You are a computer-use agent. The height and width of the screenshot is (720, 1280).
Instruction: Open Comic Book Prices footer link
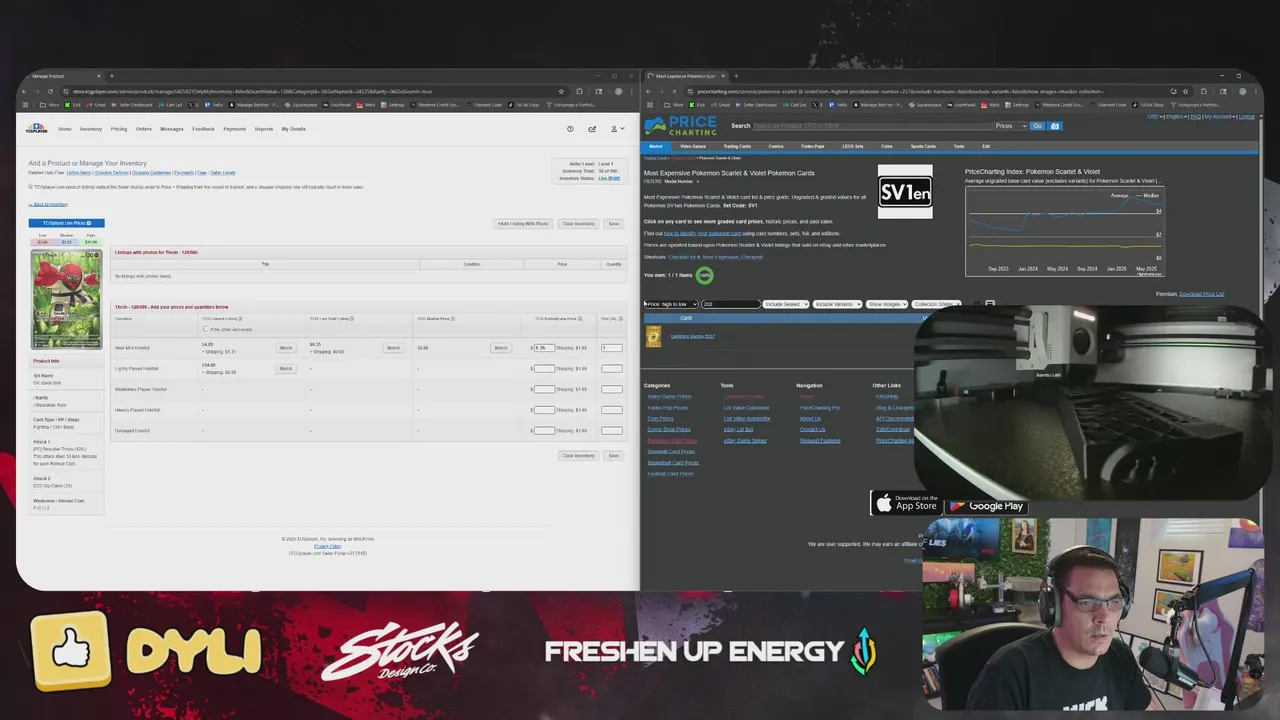point(669,429)
